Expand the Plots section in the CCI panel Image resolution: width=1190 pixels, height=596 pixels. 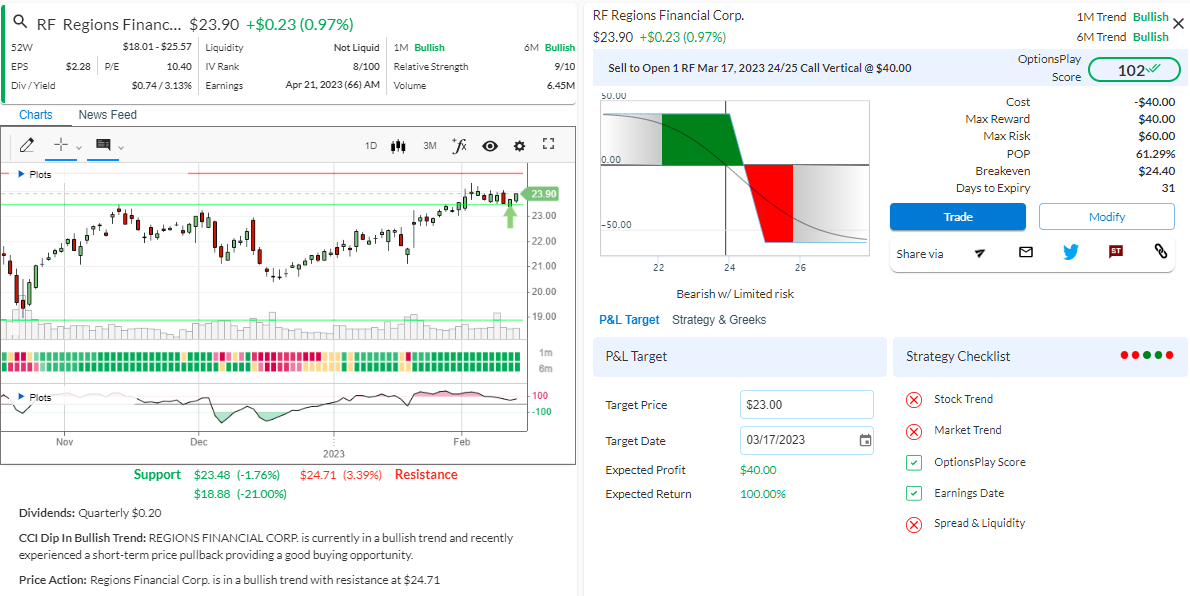(x=35, y=397)
